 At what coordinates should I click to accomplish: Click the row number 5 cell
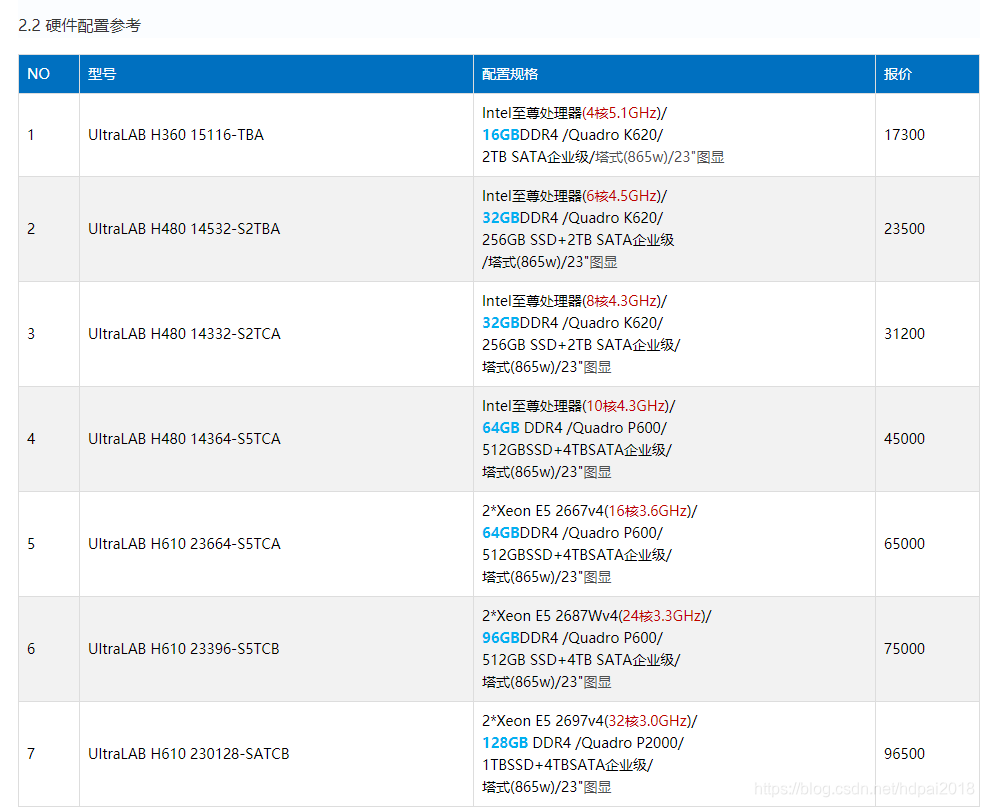coord(49,543)
